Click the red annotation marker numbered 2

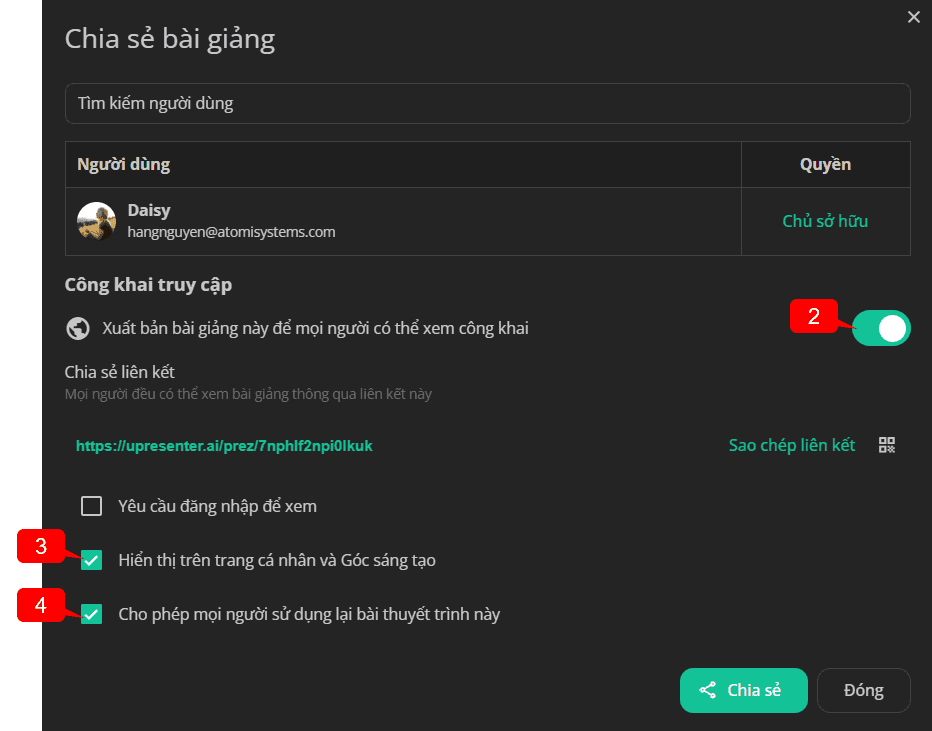tap(813, 316)
